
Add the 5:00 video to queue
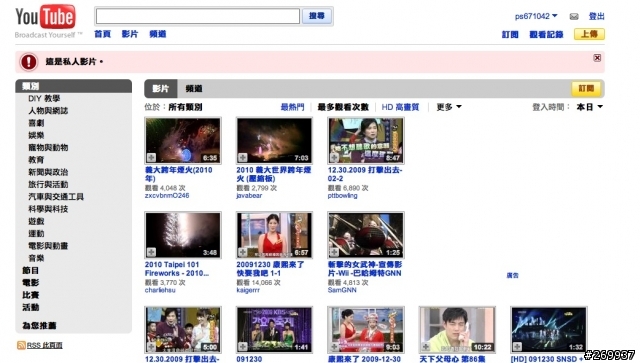[x=151, y=347]
